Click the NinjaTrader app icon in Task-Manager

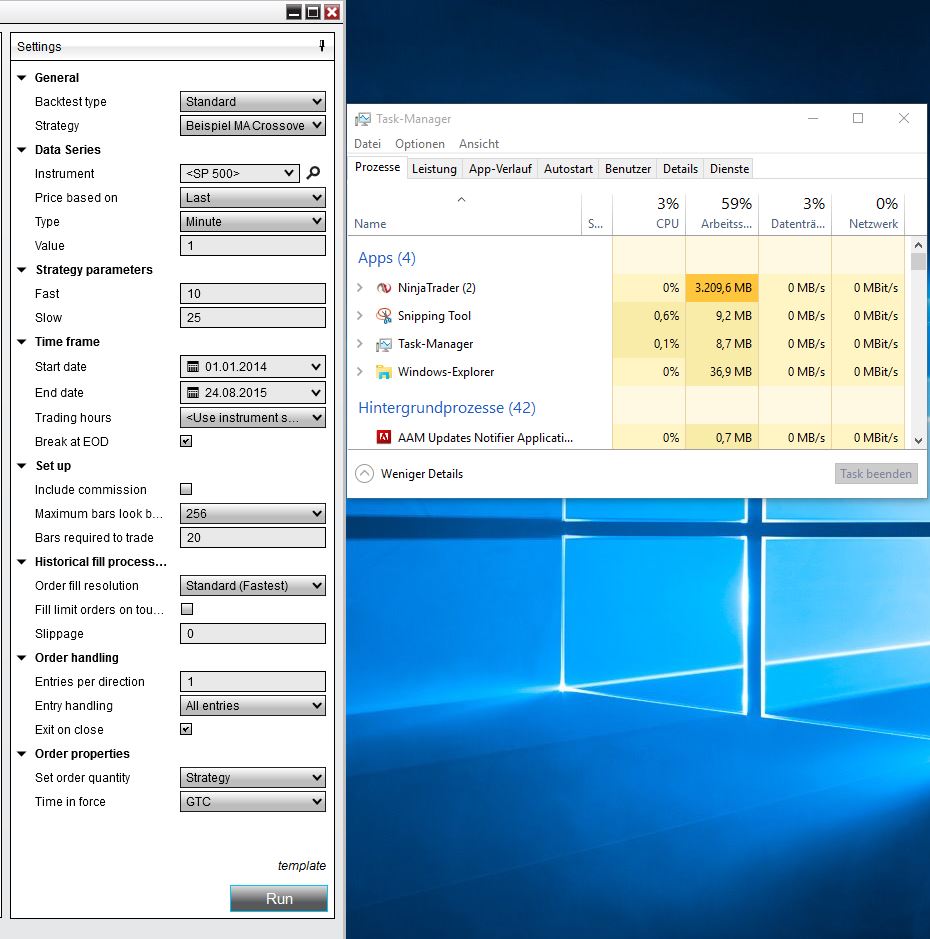point(384,288)
